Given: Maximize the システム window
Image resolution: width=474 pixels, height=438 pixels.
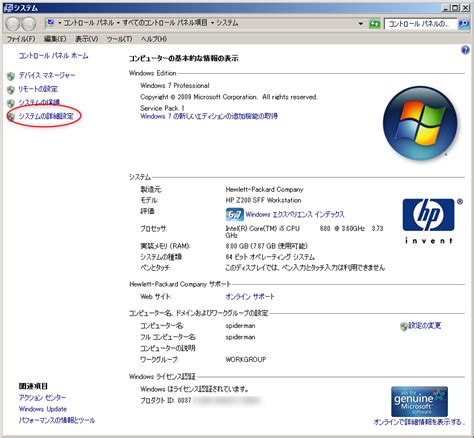Looking at the screenshot, I should (455, 8).
